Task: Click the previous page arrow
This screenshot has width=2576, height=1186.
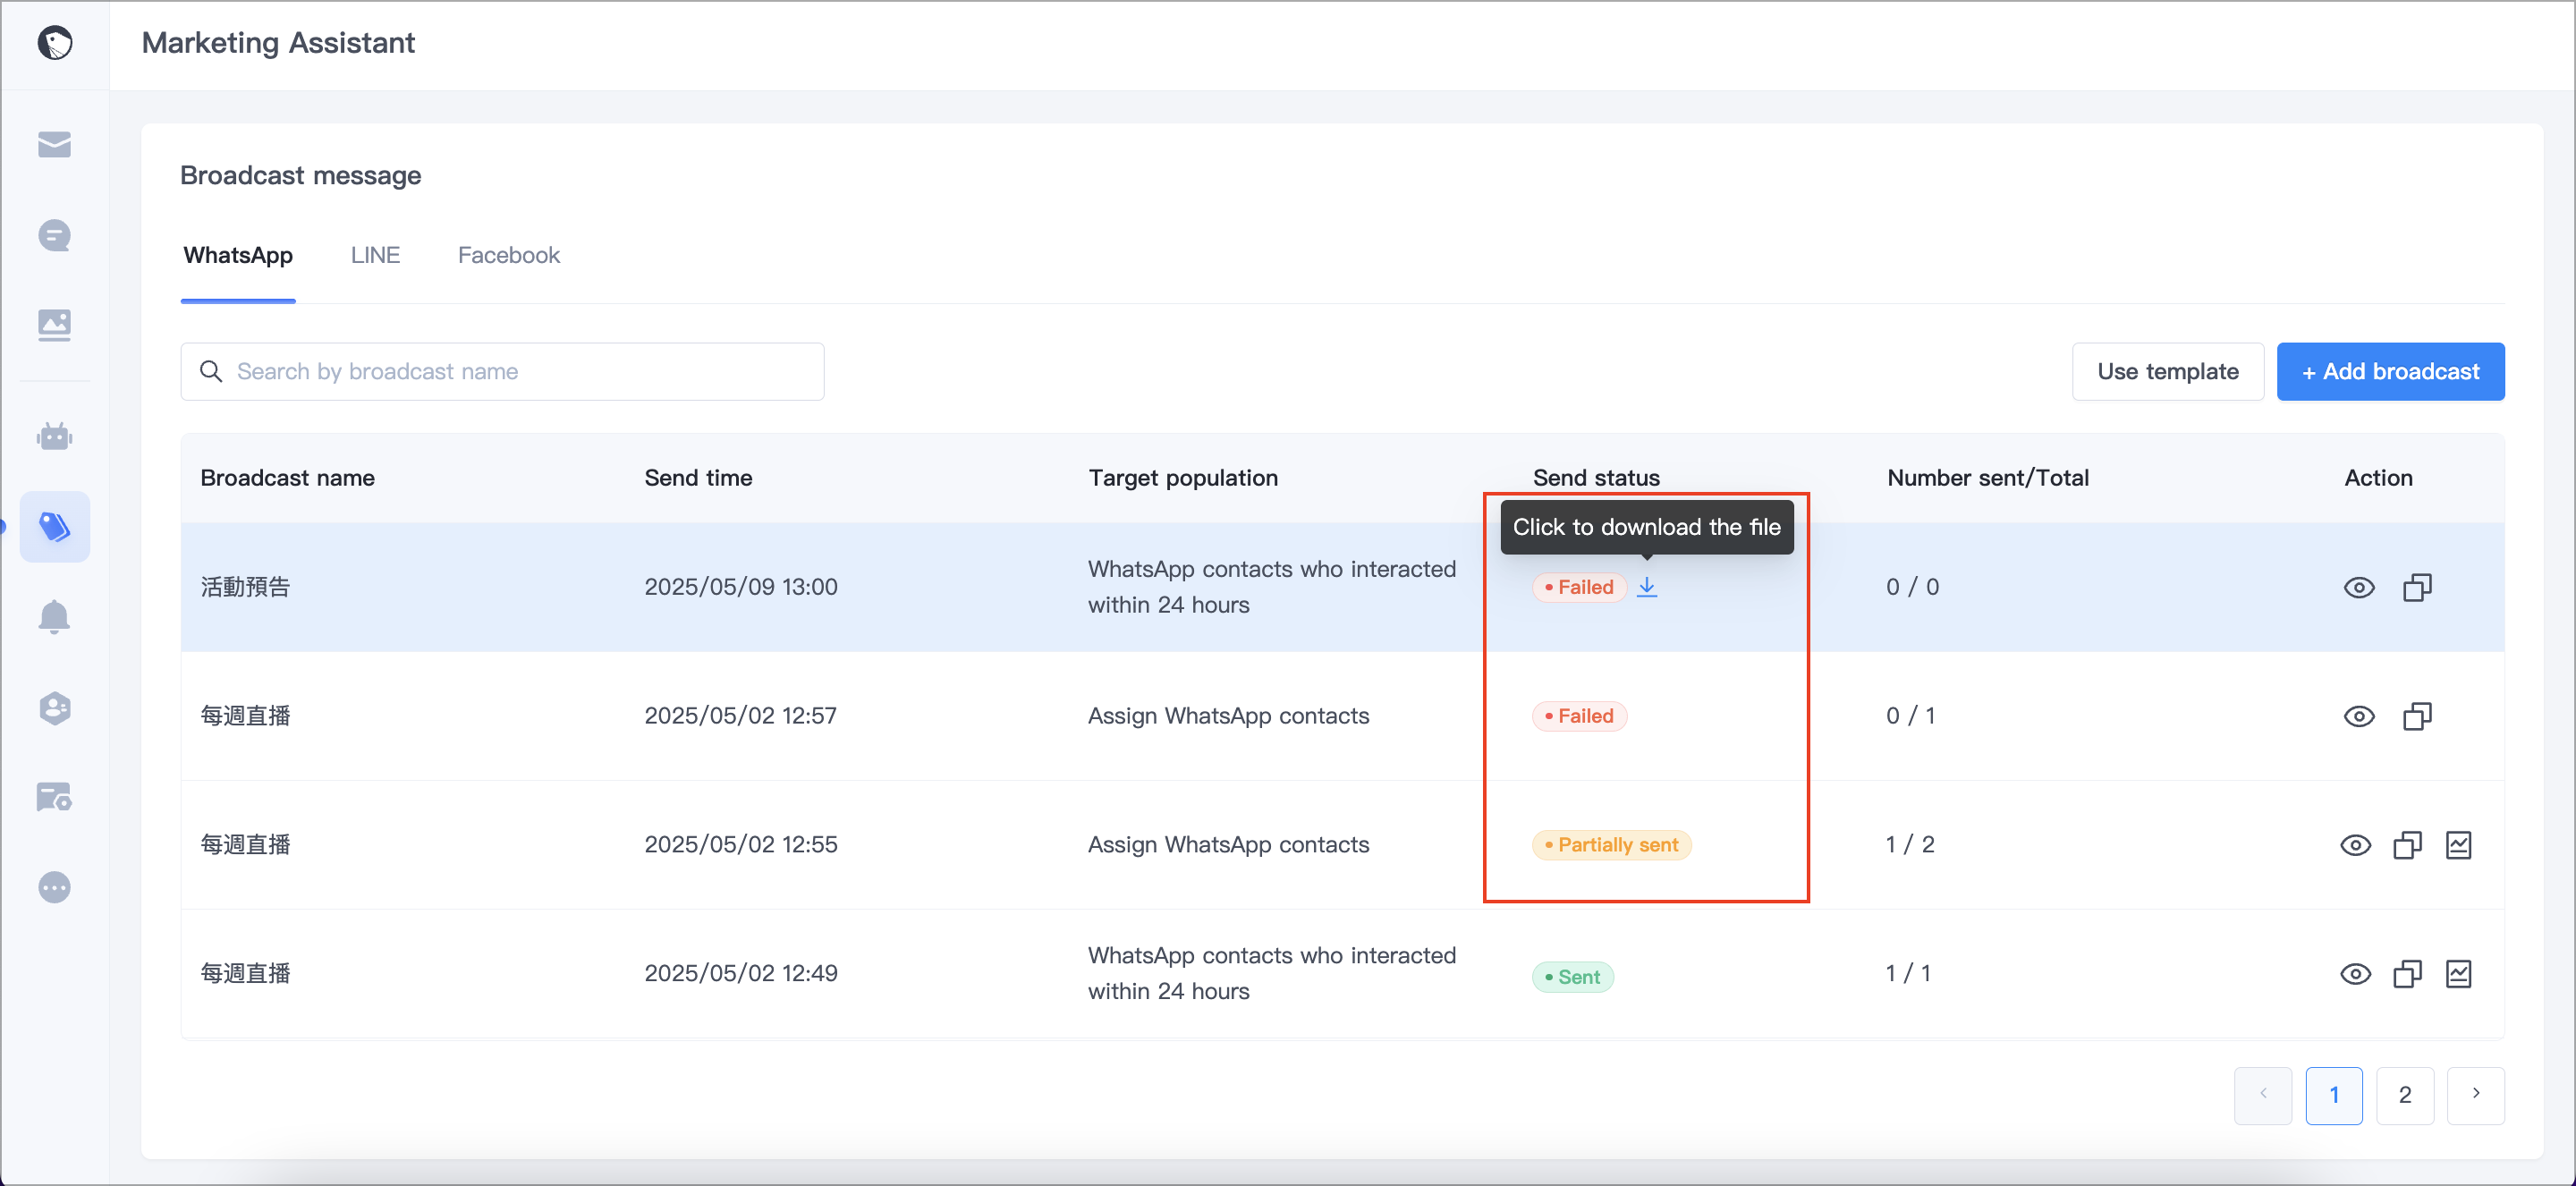Action: [x=2262, y=1095]
